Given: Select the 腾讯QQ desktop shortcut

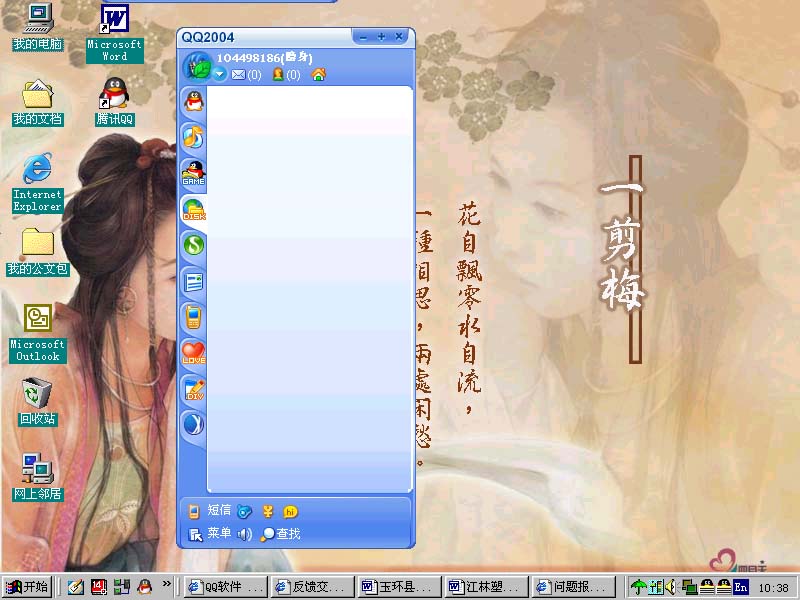Looking at the screenshot, I should (x=115, y=102).
